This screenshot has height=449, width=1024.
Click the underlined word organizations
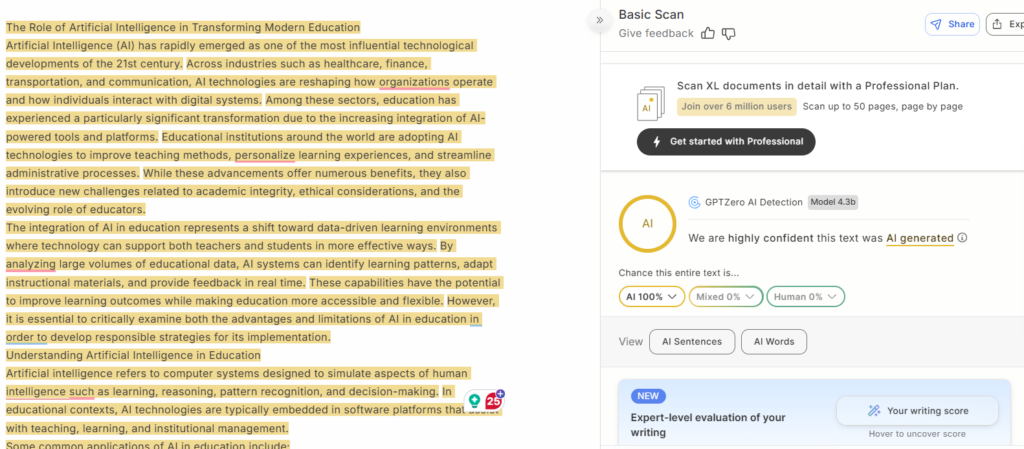(414, 82)
